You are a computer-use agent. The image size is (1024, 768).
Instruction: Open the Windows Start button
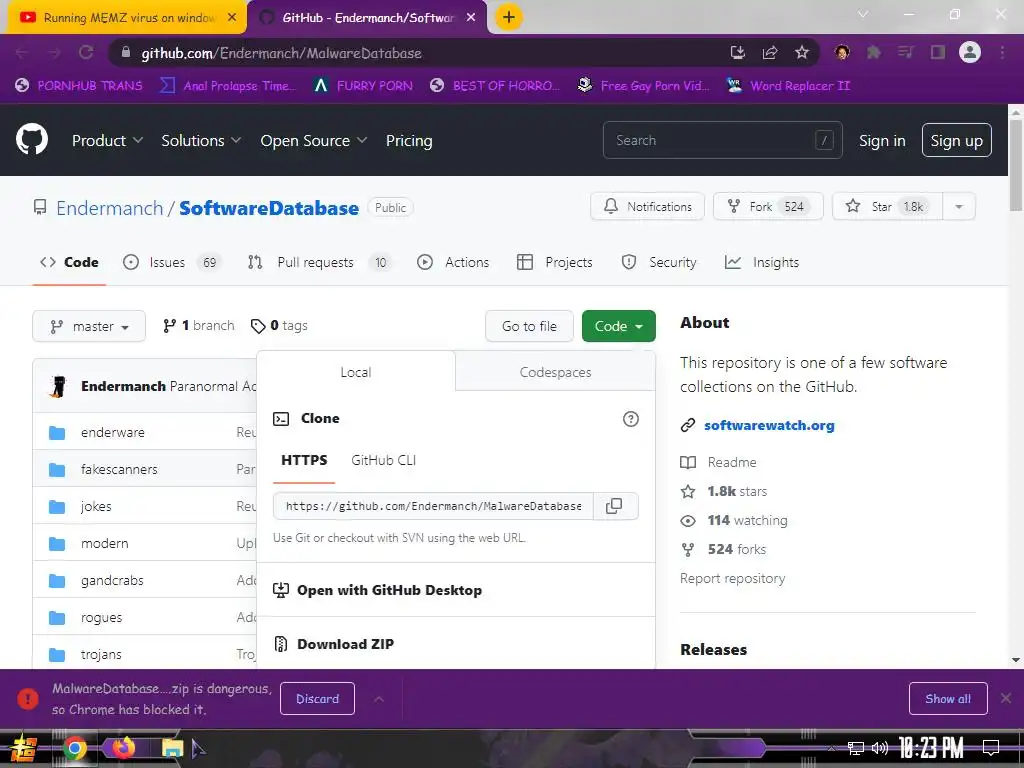pyautogui.click(x=24, y=748)
